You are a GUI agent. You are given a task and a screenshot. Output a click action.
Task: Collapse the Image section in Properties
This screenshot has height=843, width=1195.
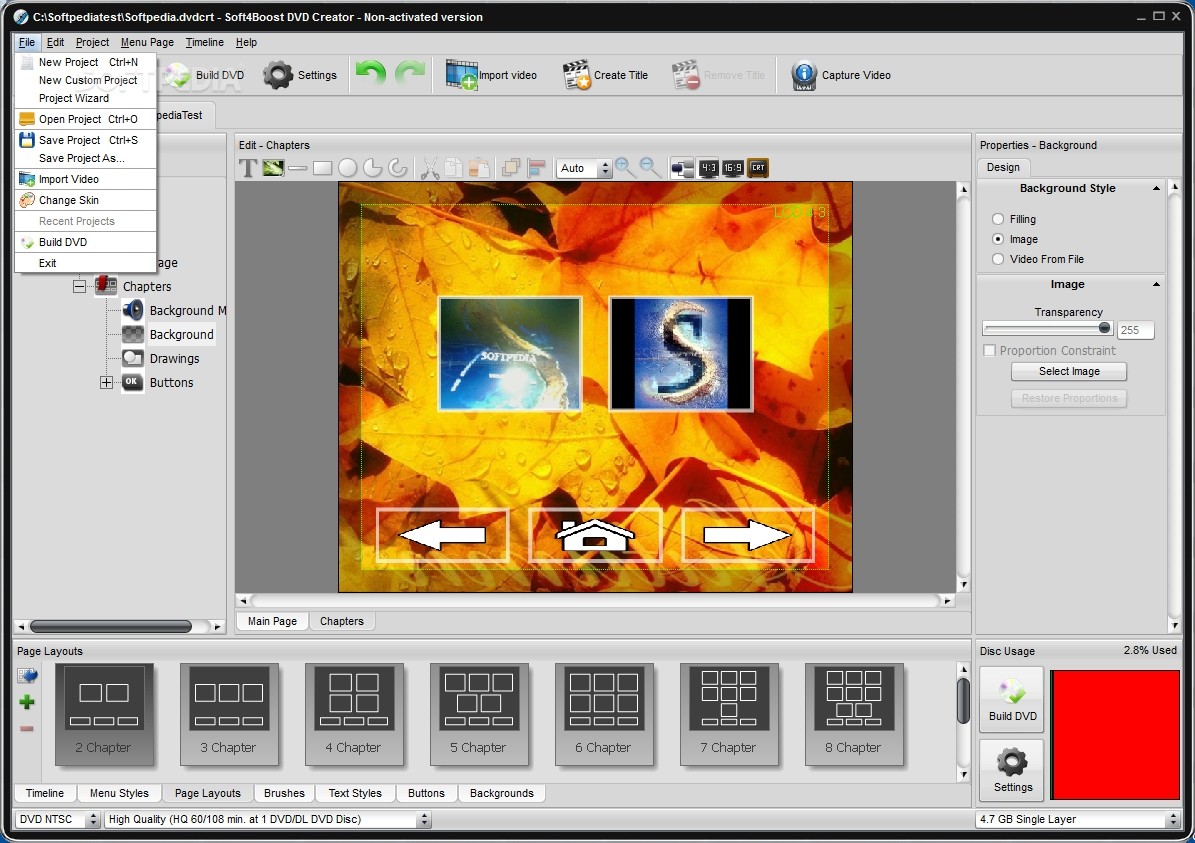[1156, 284]
